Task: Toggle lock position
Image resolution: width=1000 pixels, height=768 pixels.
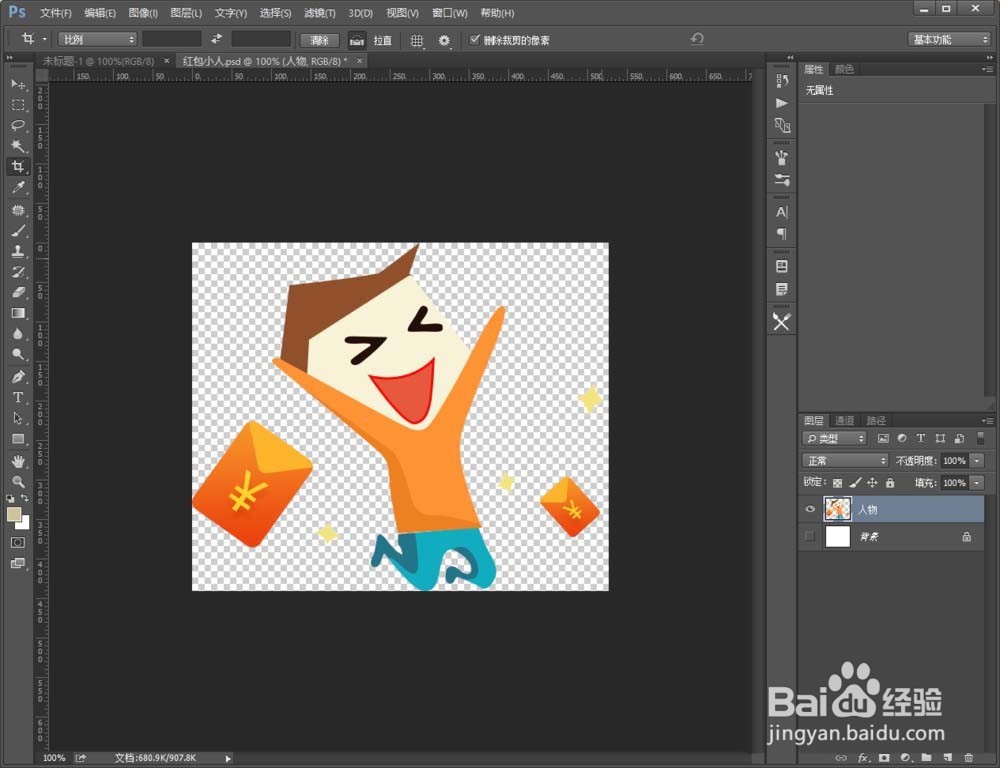Action: (x=872, y=483)
